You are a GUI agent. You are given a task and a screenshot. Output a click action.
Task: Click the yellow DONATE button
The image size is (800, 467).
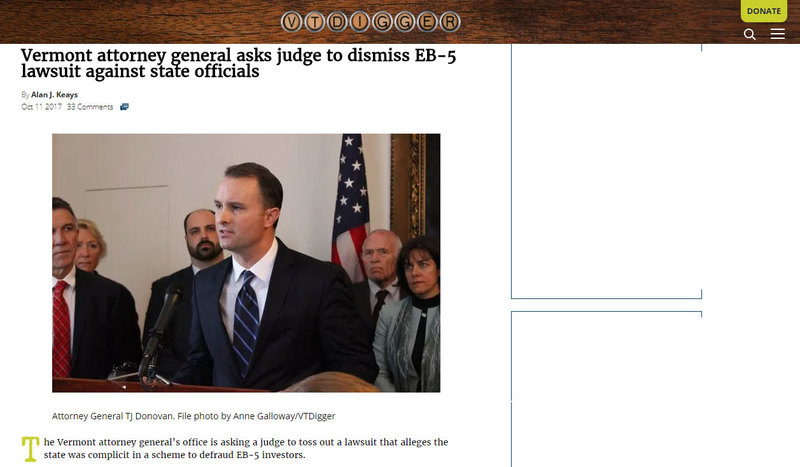[764, 11]
